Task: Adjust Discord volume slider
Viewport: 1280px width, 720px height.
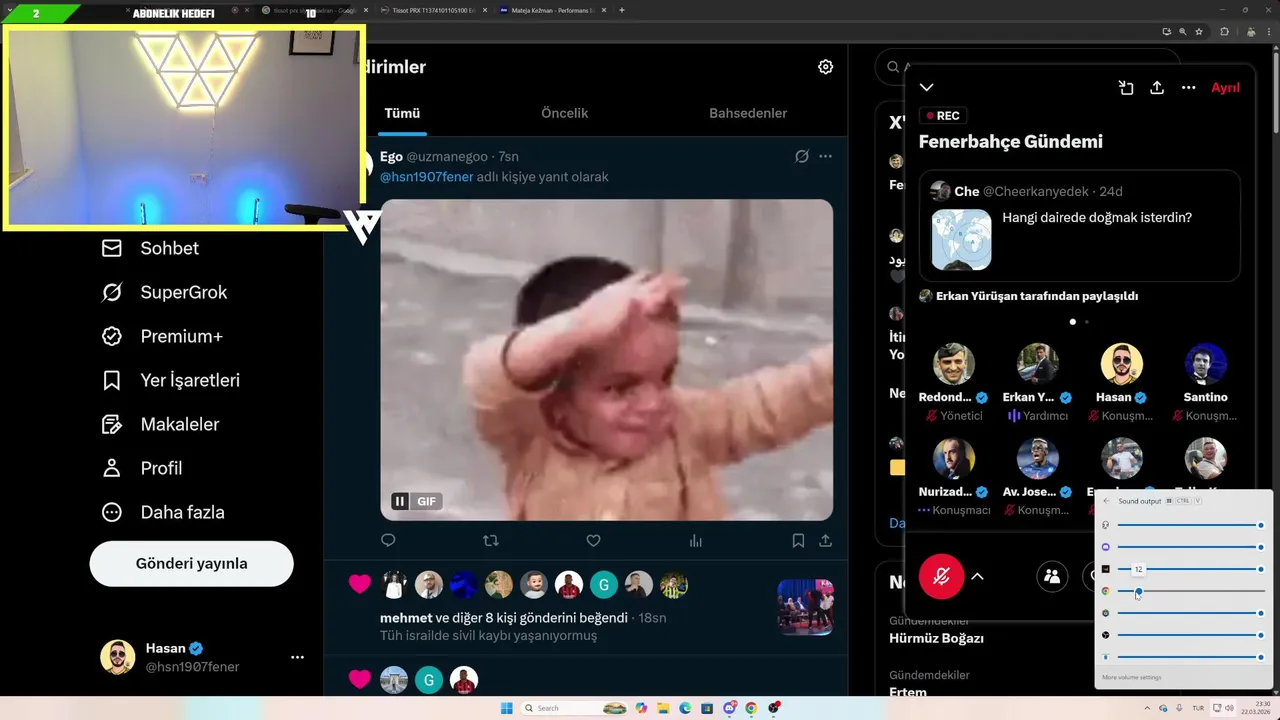Action: [1190, 547]
